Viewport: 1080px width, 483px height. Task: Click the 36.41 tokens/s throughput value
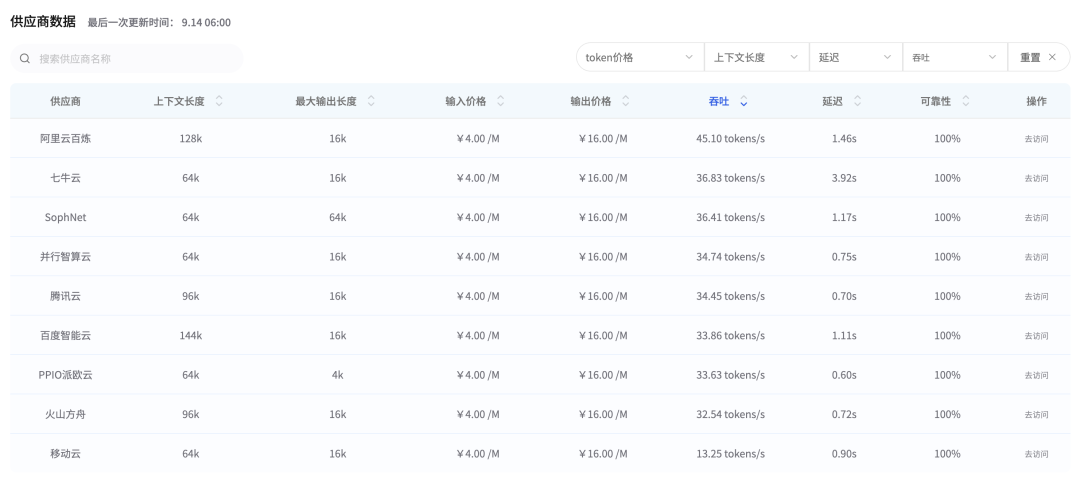coord(731,217)
